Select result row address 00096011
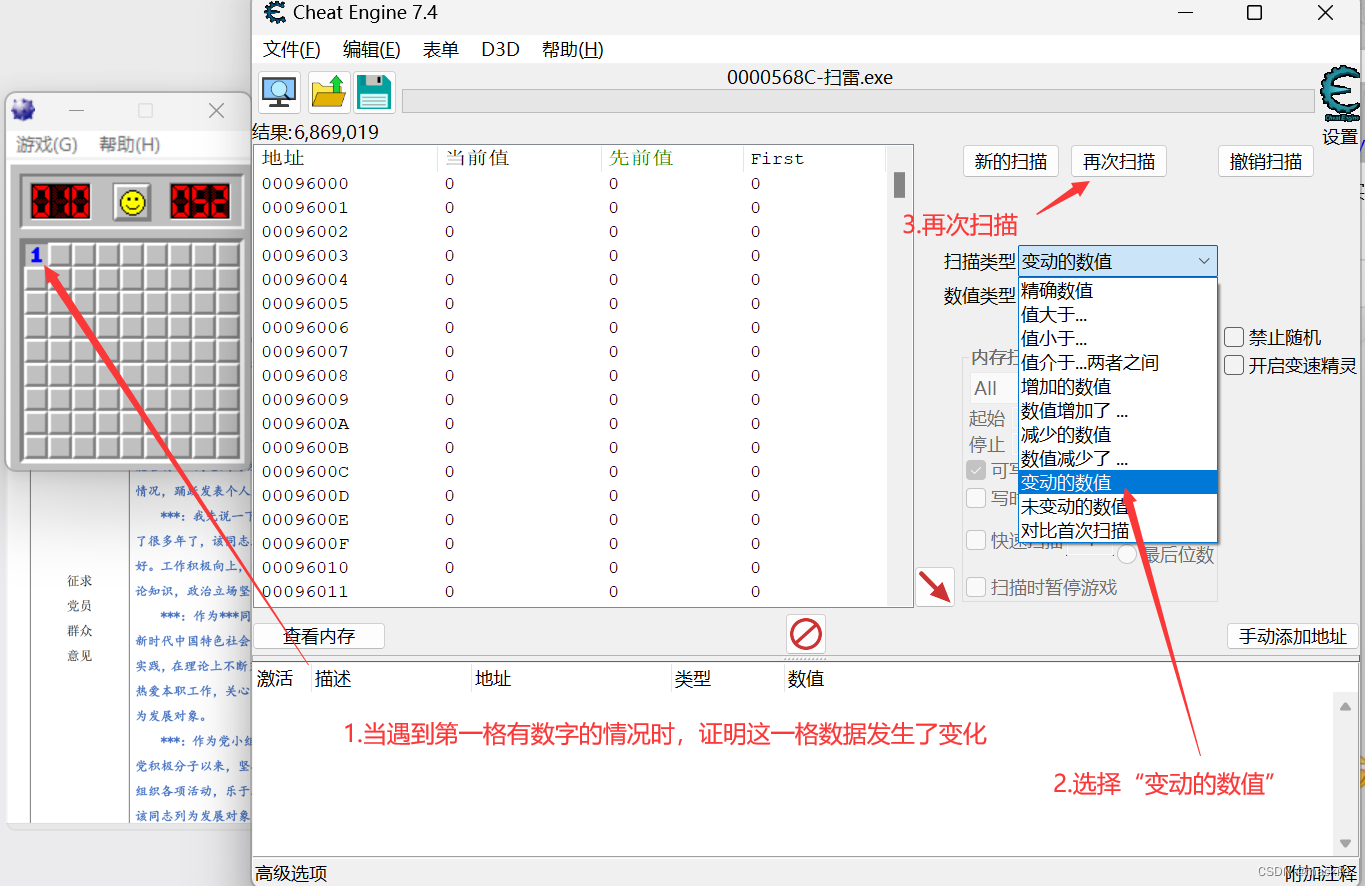The image size is (1365, 886). coord(570,592)
